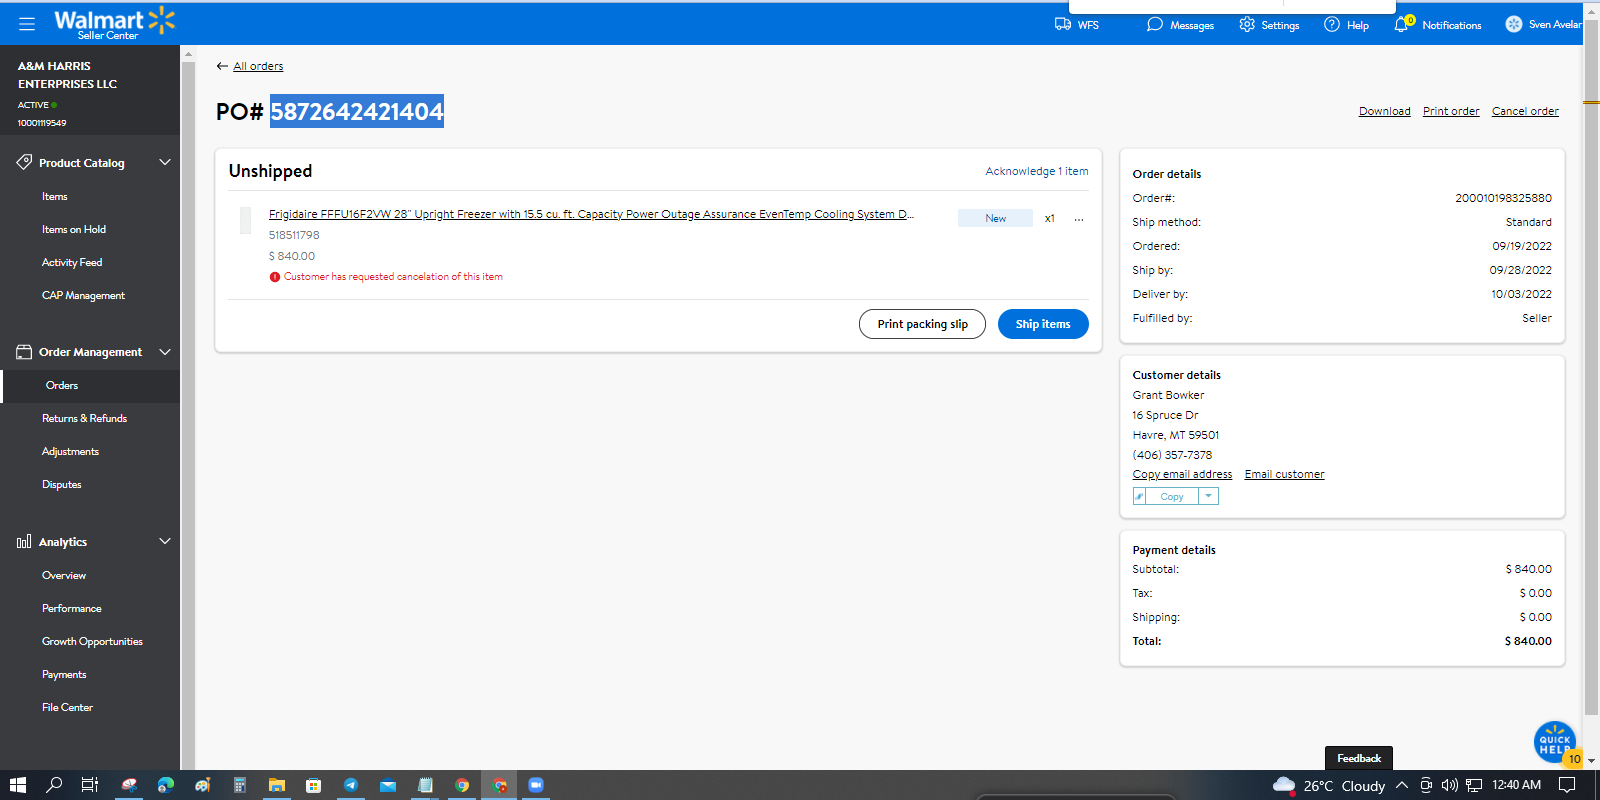Click the 26°C Cloudy weather widget

[x=1329, y=785]
